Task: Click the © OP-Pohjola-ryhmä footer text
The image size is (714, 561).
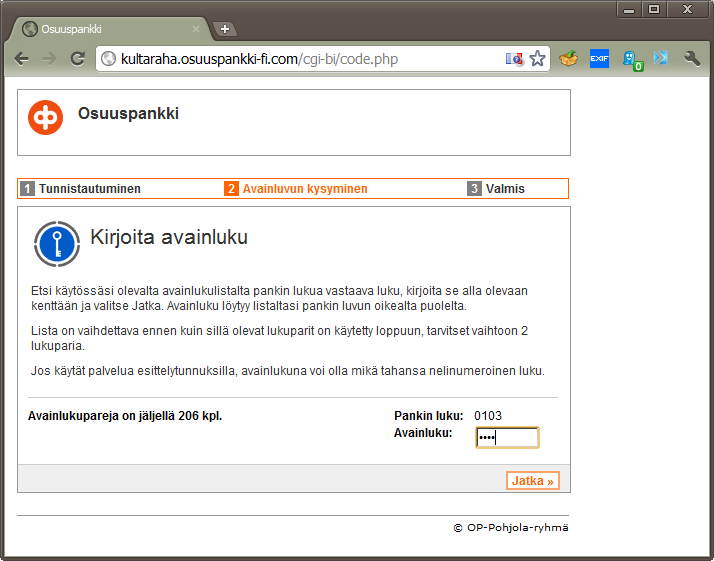Action: point(511,528)
